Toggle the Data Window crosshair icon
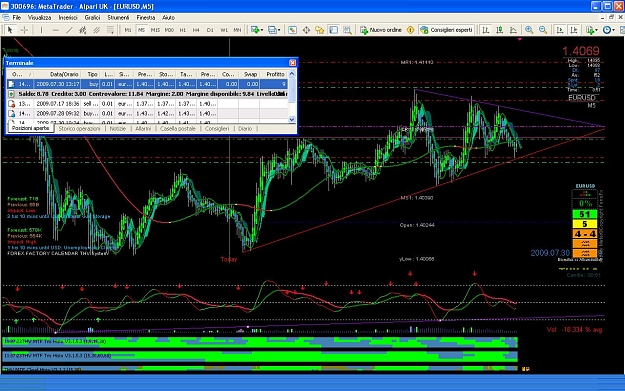This screenshot has height=391, width=625. (x=306, y=30)
